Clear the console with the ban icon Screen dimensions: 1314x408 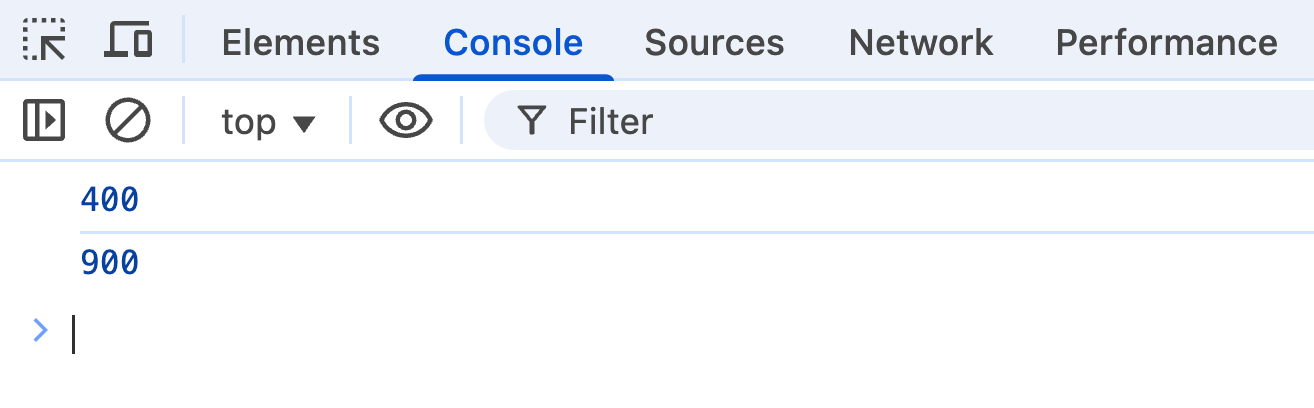tap(128, 121)
